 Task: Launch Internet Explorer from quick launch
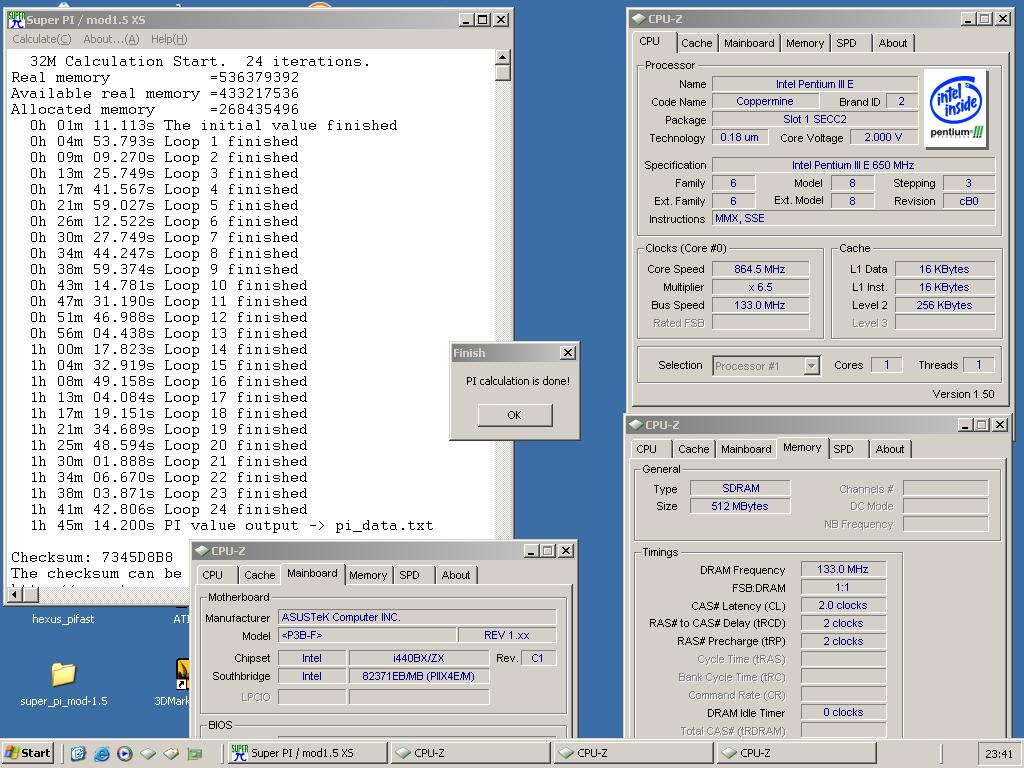pyautogui.click(x=102, y=753)
